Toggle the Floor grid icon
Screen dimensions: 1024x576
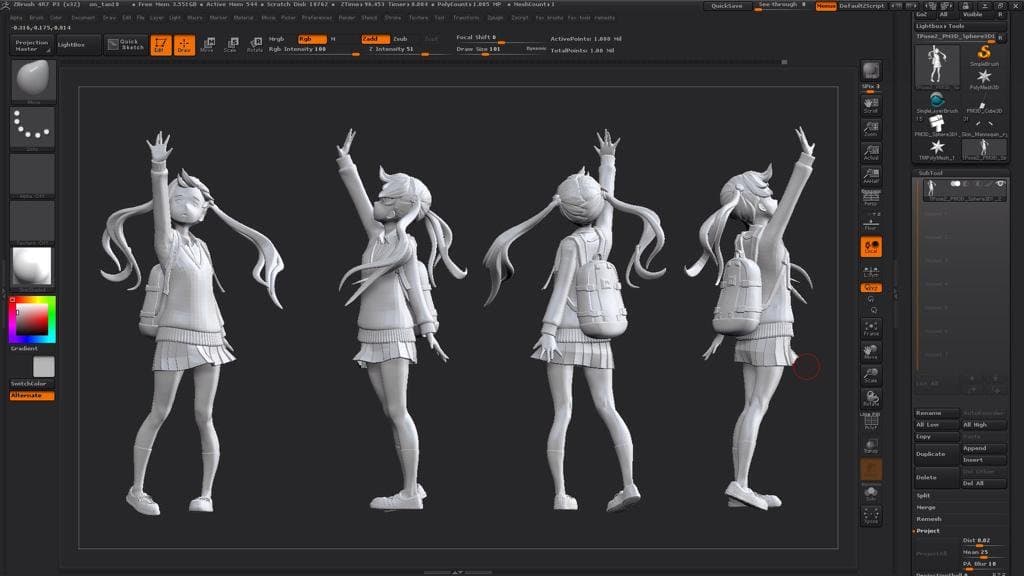(871, 222)
